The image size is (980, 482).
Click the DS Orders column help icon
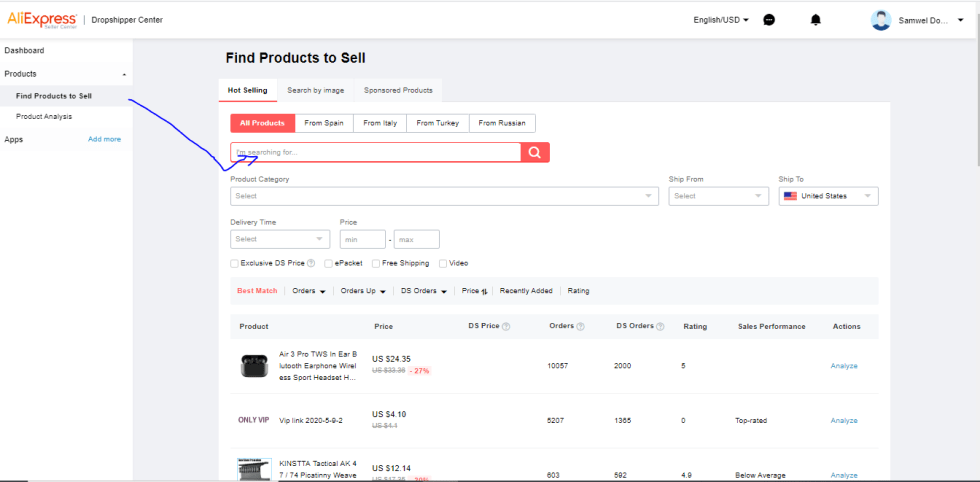tap(661, 326)
